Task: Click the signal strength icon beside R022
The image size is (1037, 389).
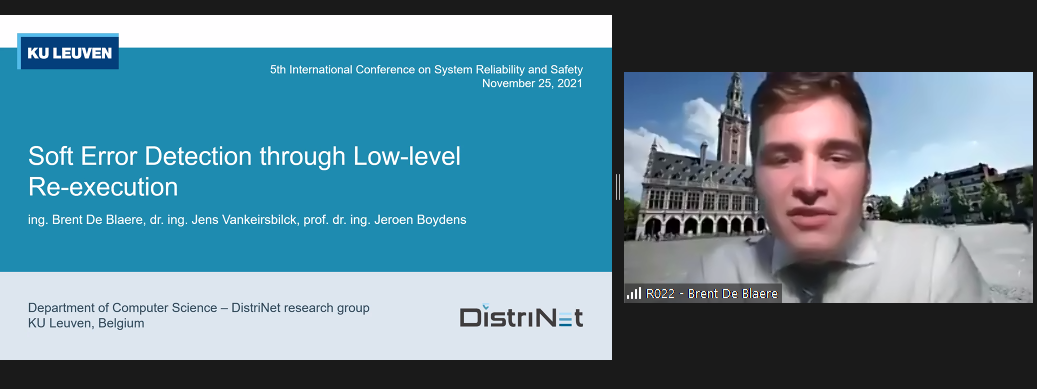Action: click(x=634, y=293)
